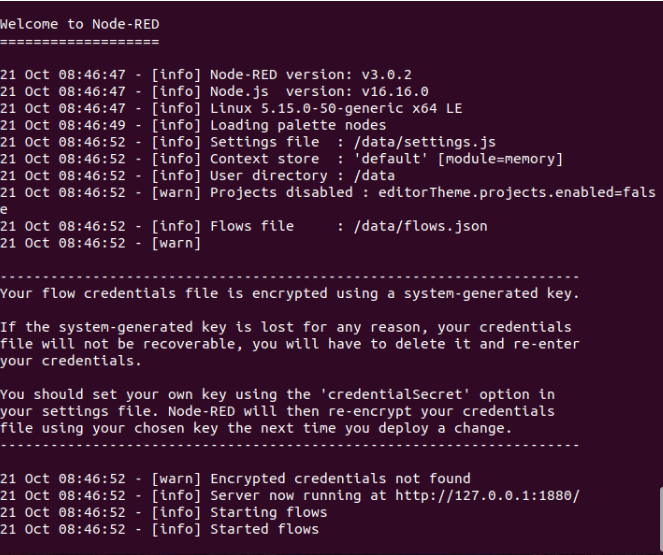This screenshot has width=663, height=555.
Task: Click the Node-RED version v3.0.2 text
Action: 311,75
